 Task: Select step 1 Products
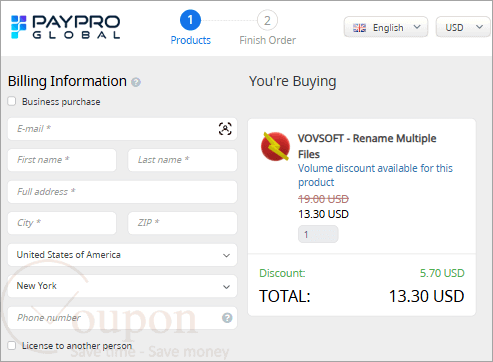(190, 20)
